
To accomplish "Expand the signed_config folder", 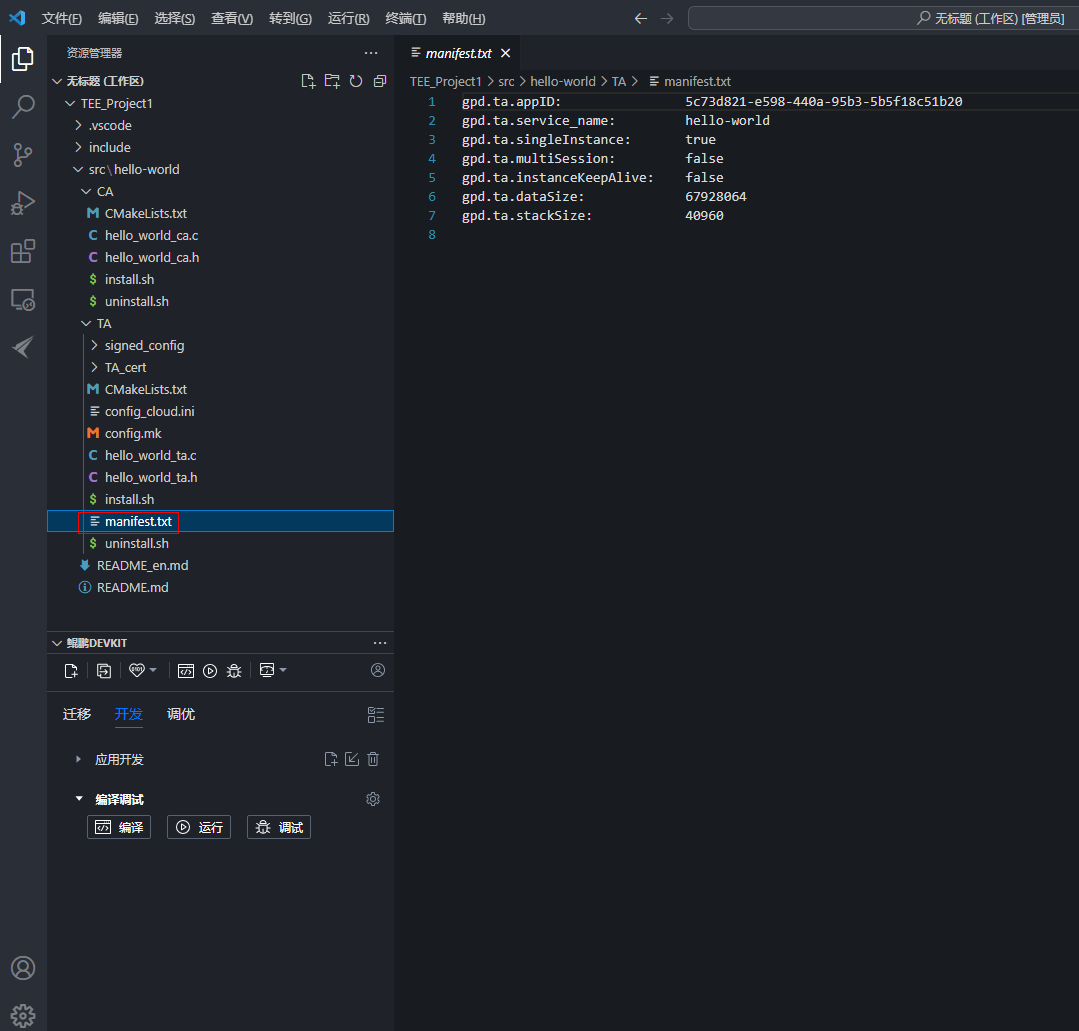I will (x=94, y=346).
